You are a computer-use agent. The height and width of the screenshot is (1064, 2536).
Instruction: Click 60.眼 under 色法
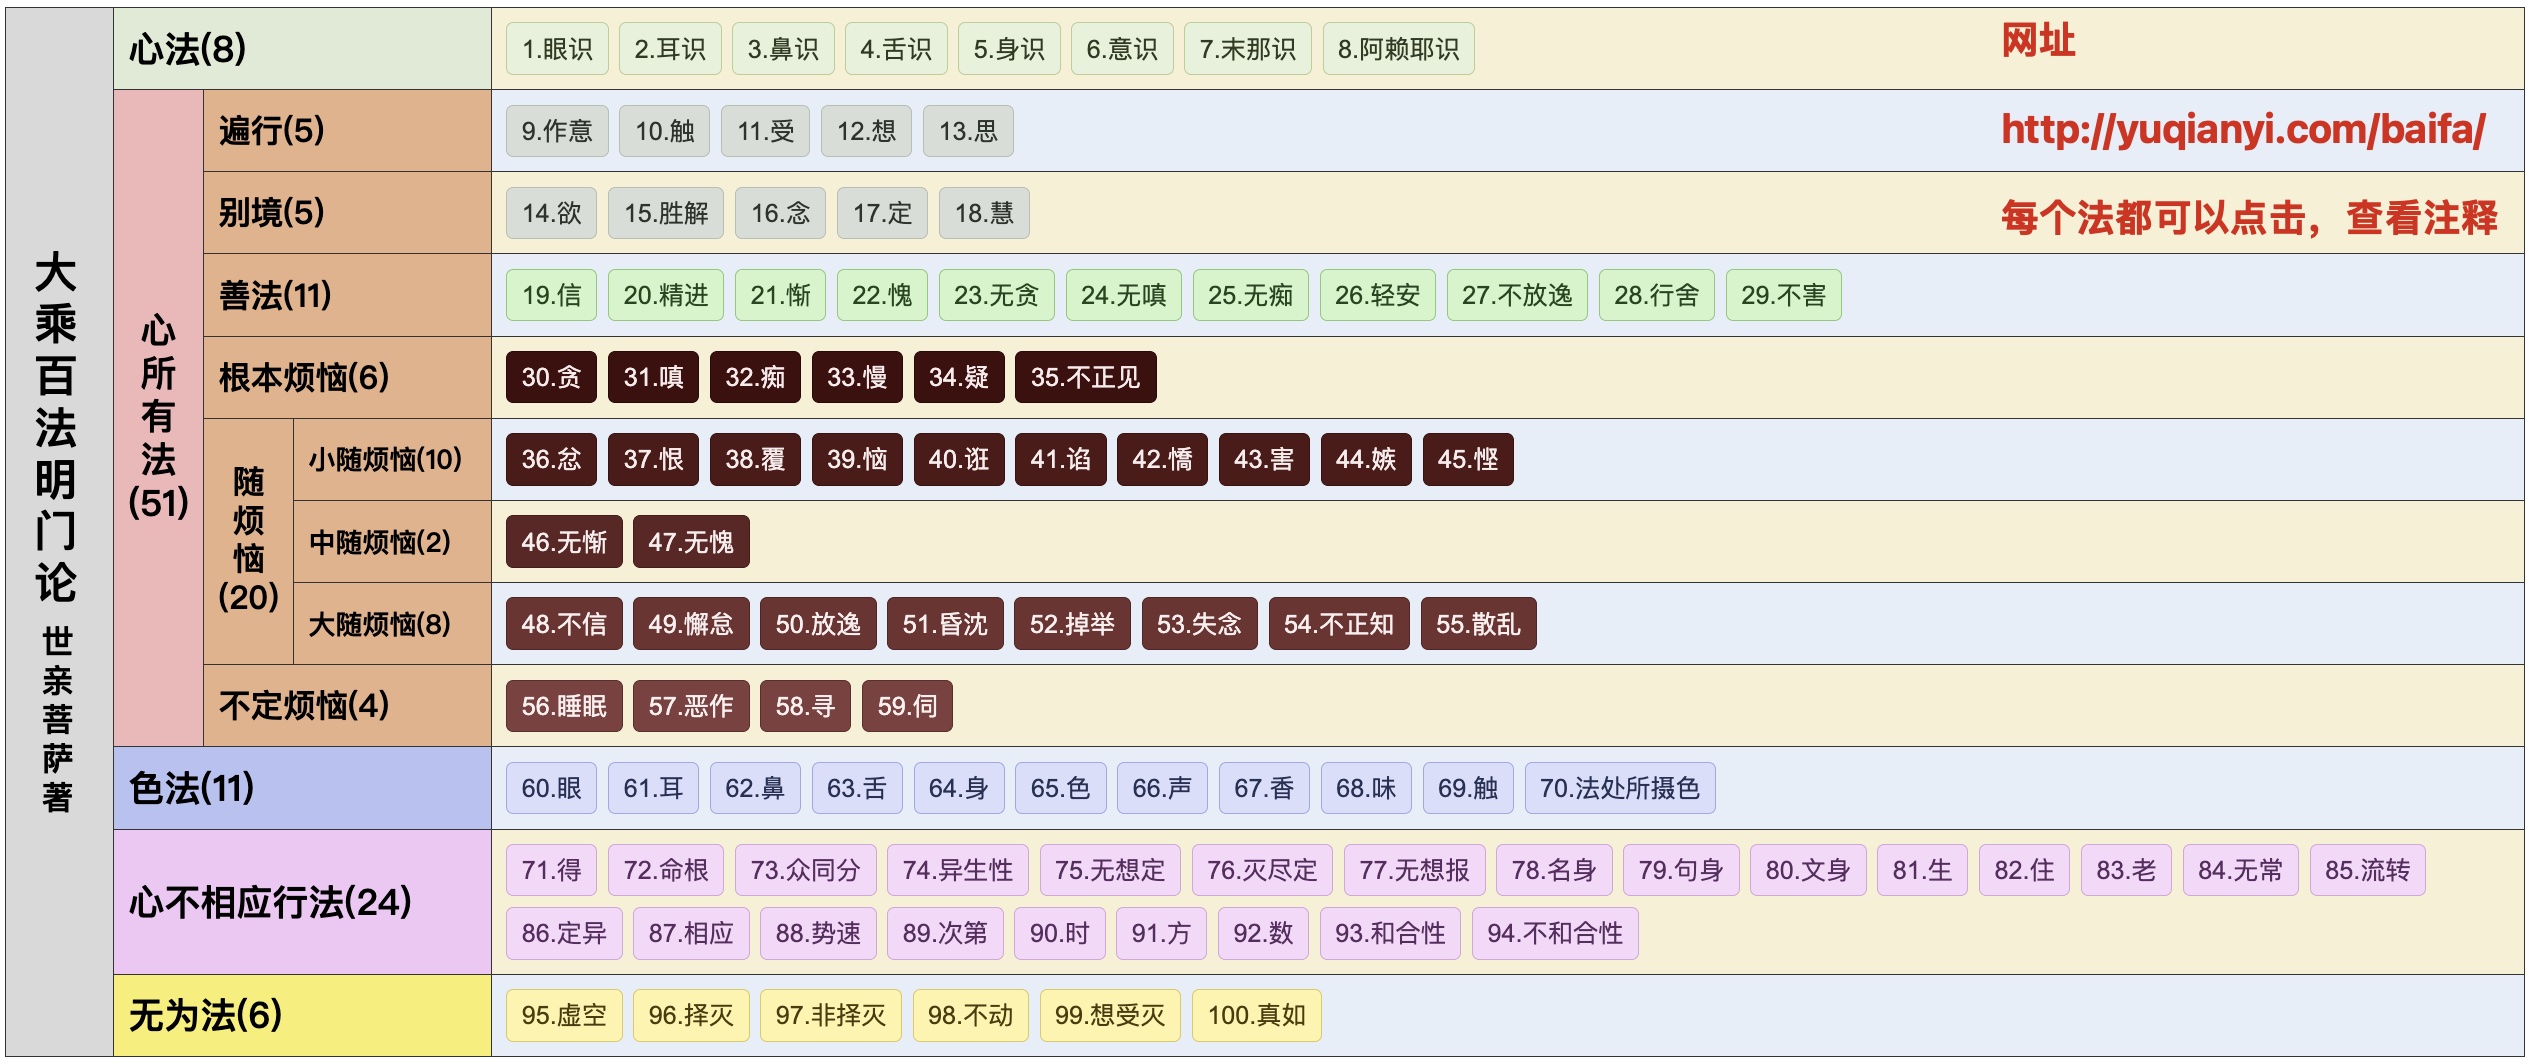tap(551, 788)
